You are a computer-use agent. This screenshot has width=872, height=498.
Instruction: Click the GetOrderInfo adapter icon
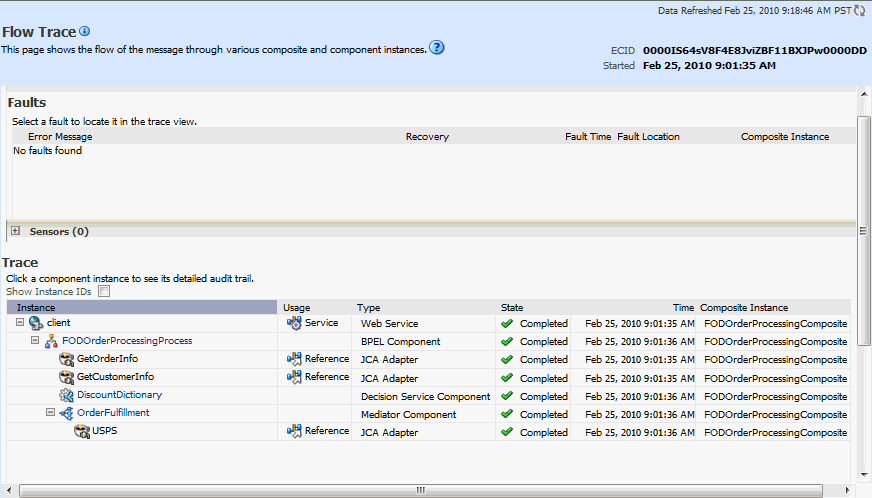(x=67, y=359)
